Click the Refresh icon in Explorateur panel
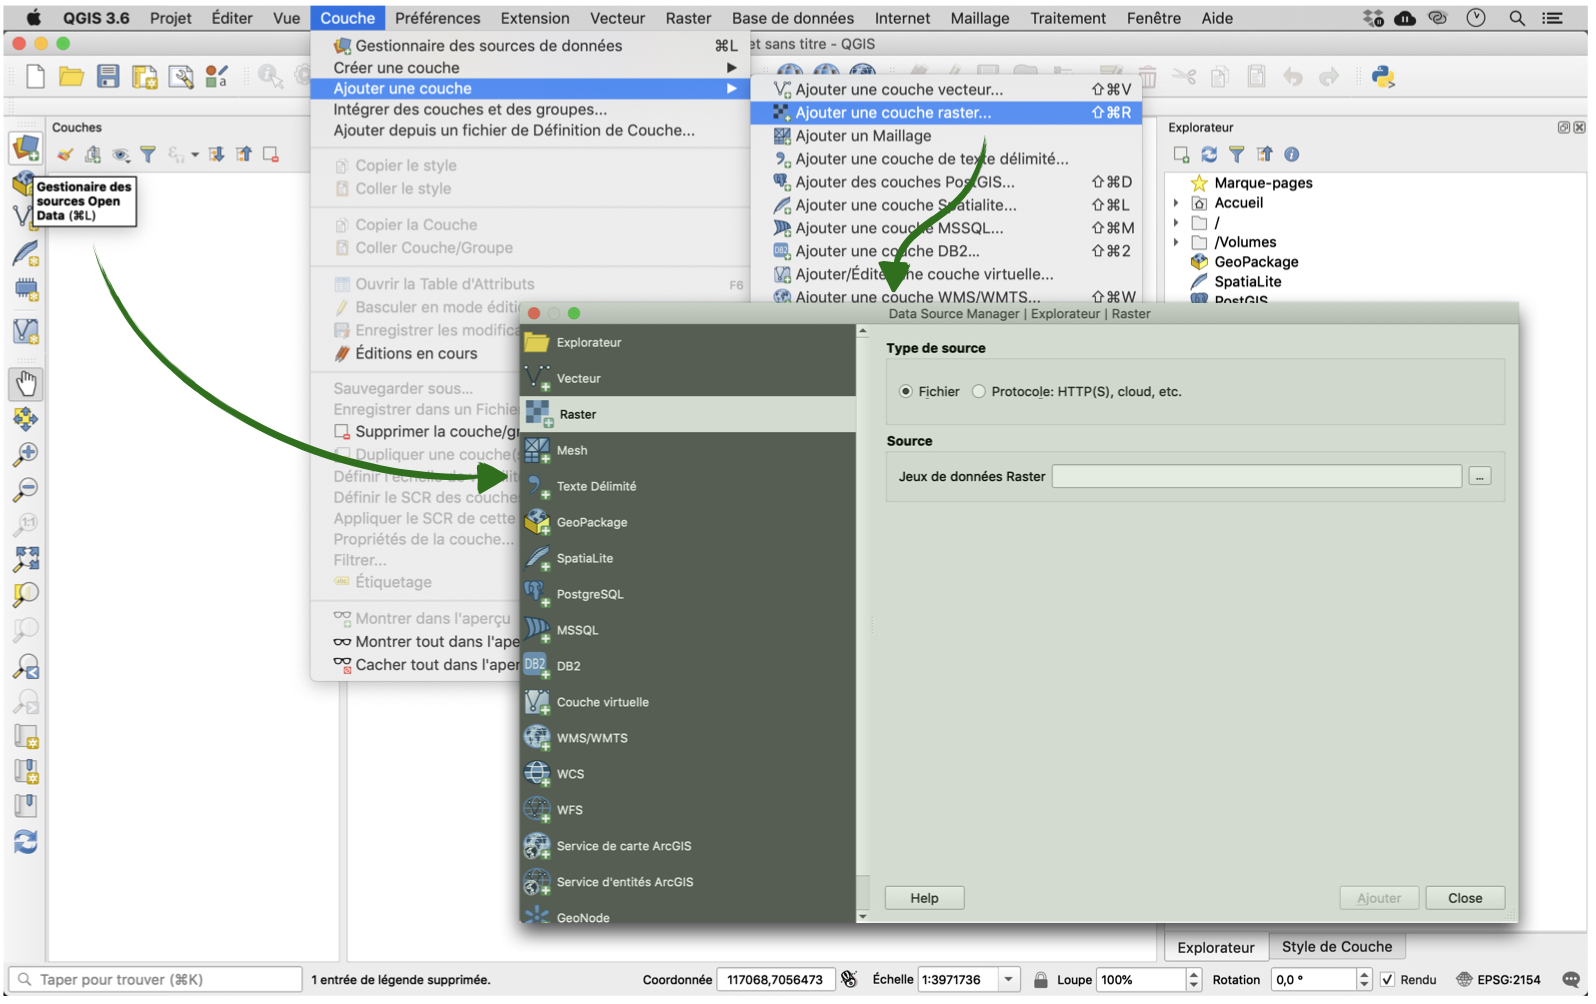 (1209, 154)
